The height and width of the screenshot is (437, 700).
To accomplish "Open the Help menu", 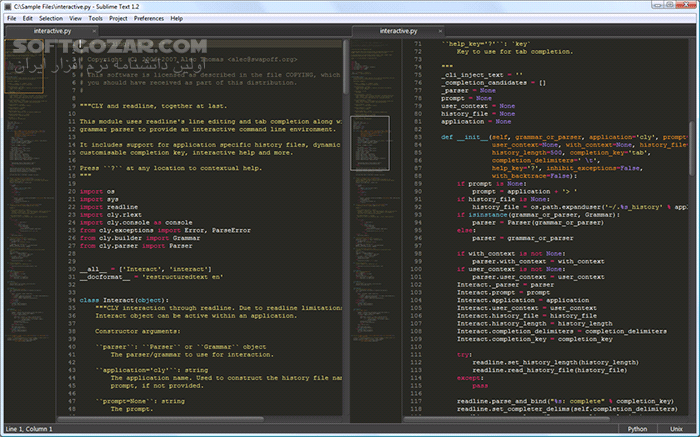I will [176, 18].
